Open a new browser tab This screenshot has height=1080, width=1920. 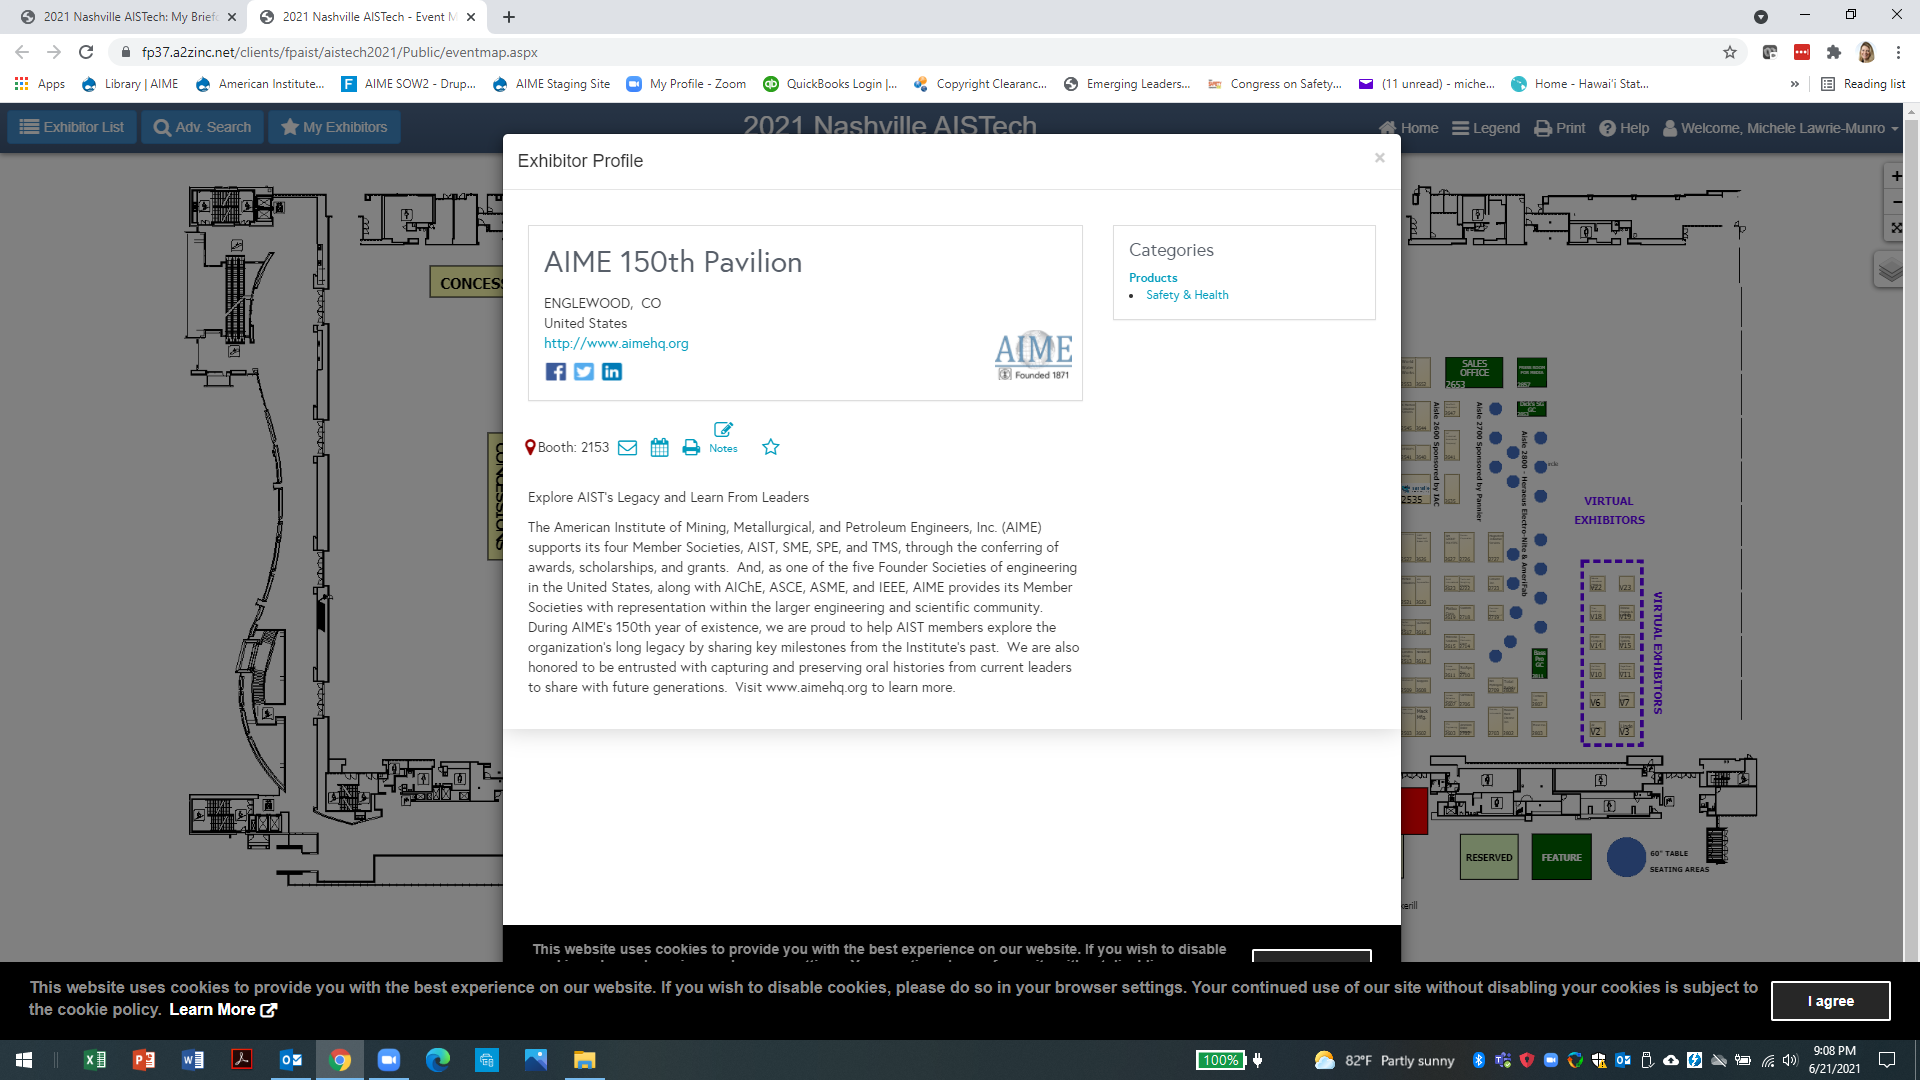point(509,17)
